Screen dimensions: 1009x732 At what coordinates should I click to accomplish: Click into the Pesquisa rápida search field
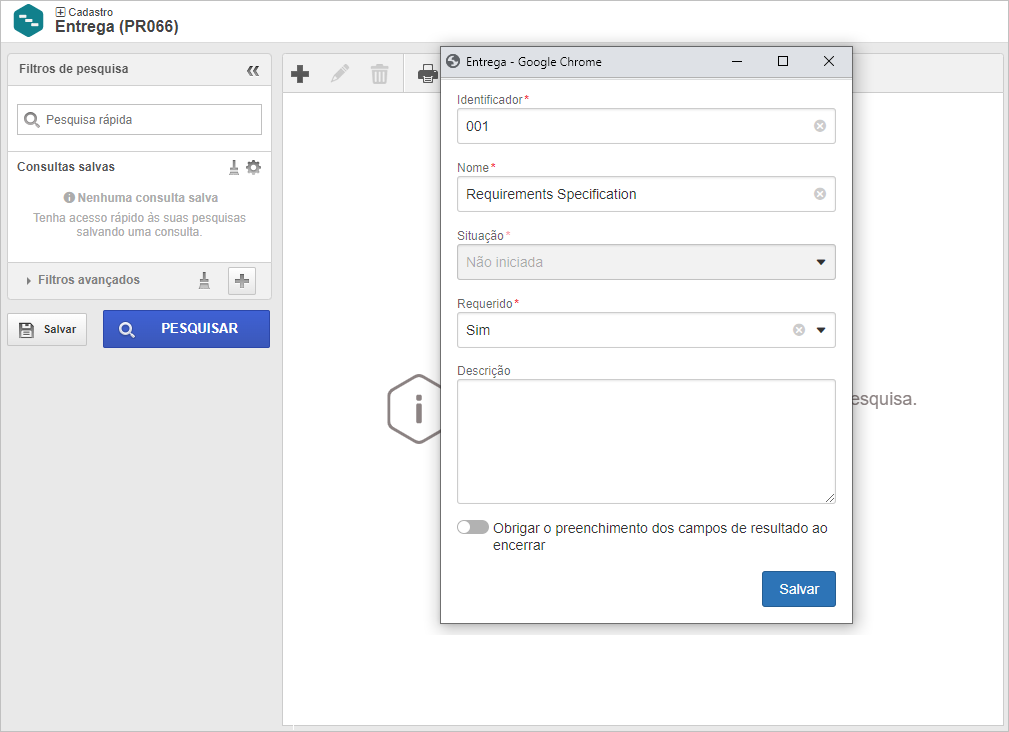click(140, 120)
